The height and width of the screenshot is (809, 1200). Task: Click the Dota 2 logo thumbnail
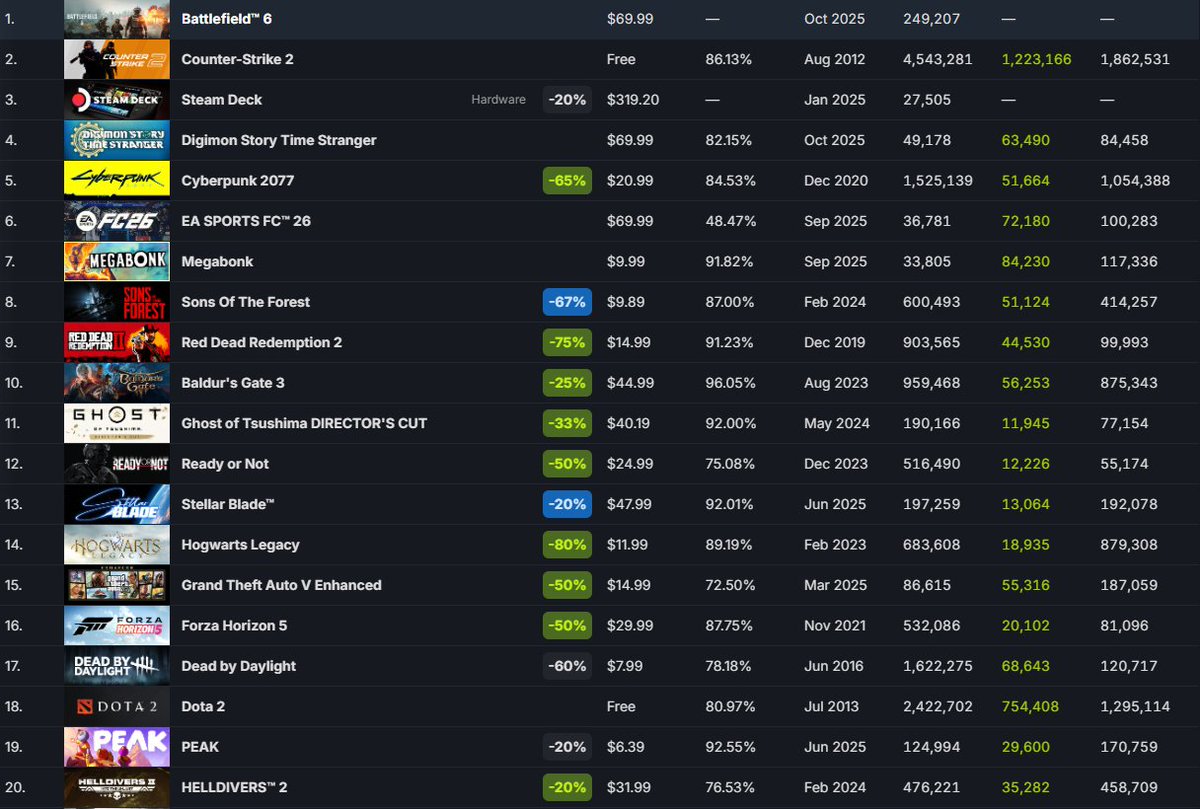(x=116, y=706)
